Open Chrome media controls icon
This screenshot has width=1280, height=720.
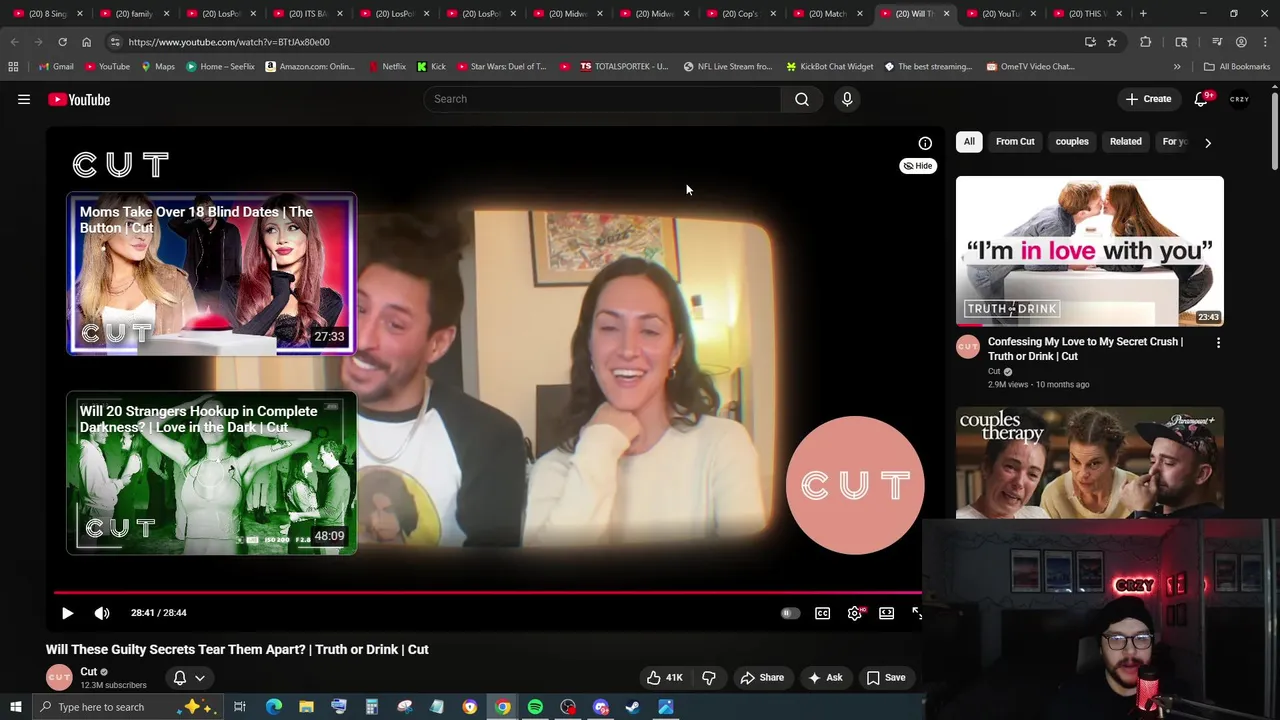click(x=1217, y=42)
